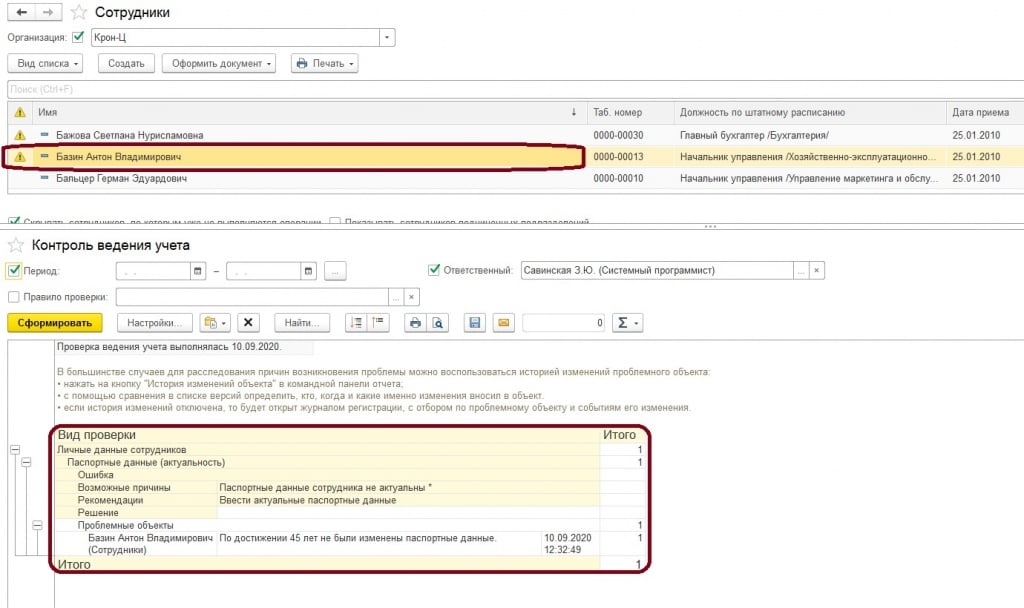Click the X cancel button in toolbar
This screenshot has height=608, width=1024.
[x=249, y=323]
